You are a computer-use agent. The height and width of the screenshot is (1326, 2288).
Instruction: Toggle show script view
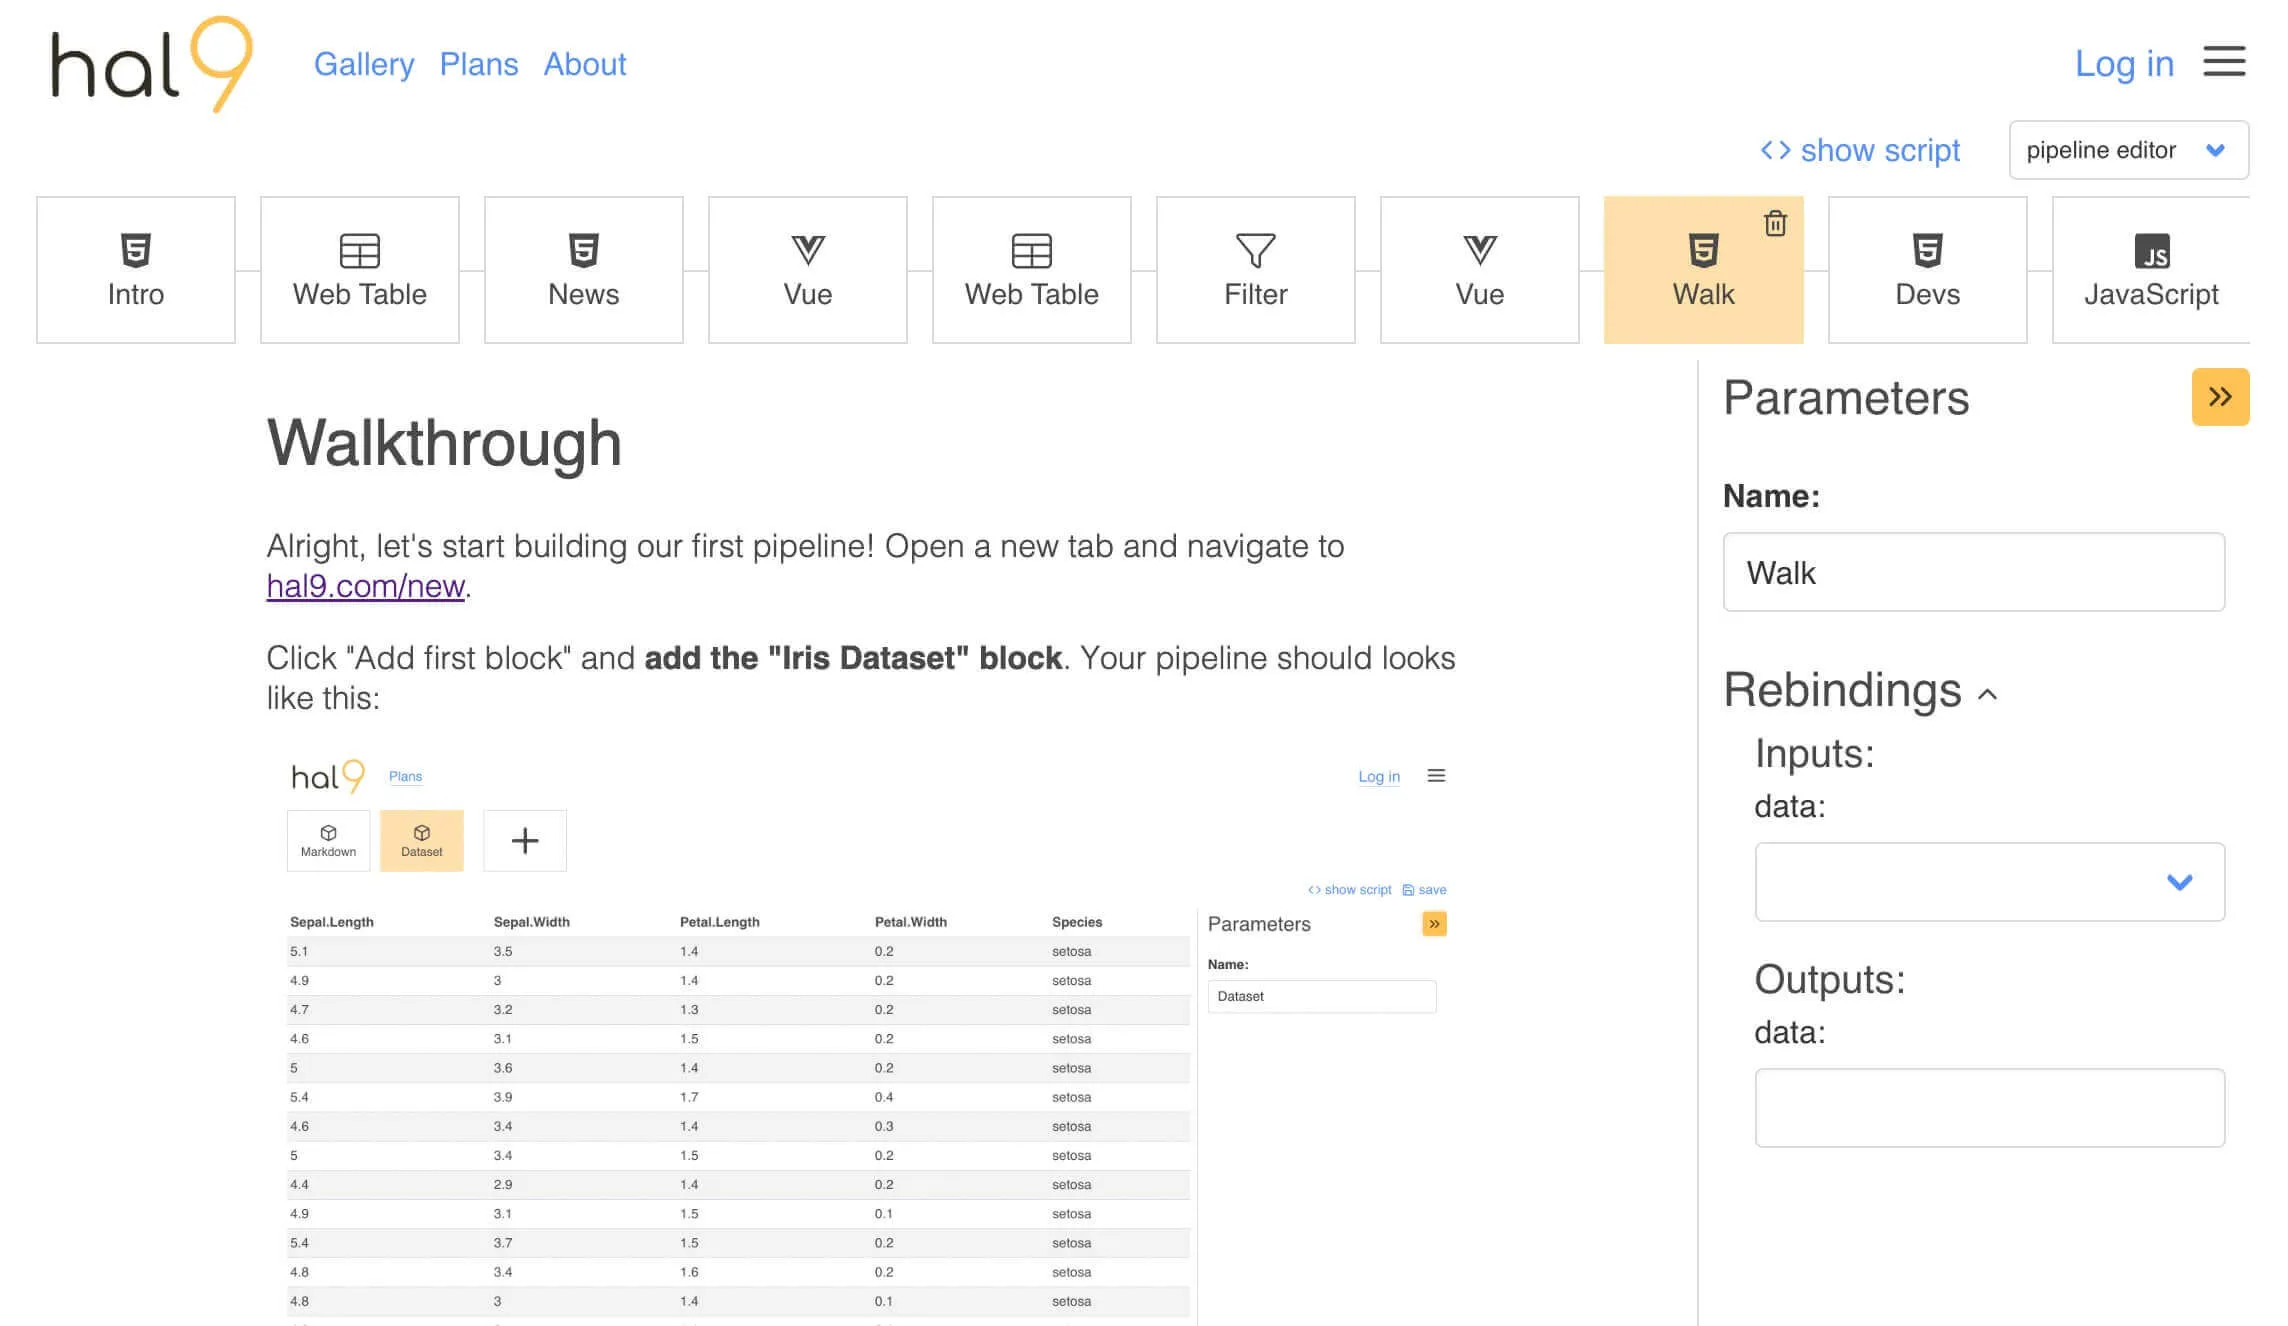click(1860, 150)
